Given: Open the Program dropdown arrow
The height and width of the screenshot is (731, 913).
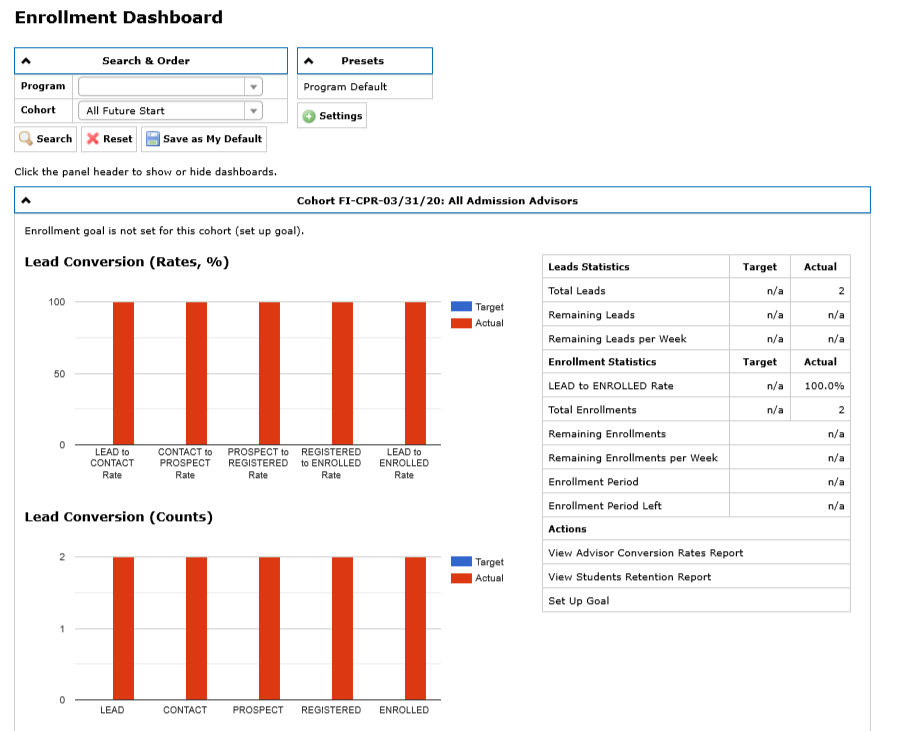Looking at the screenshot, I should (253, 87).
